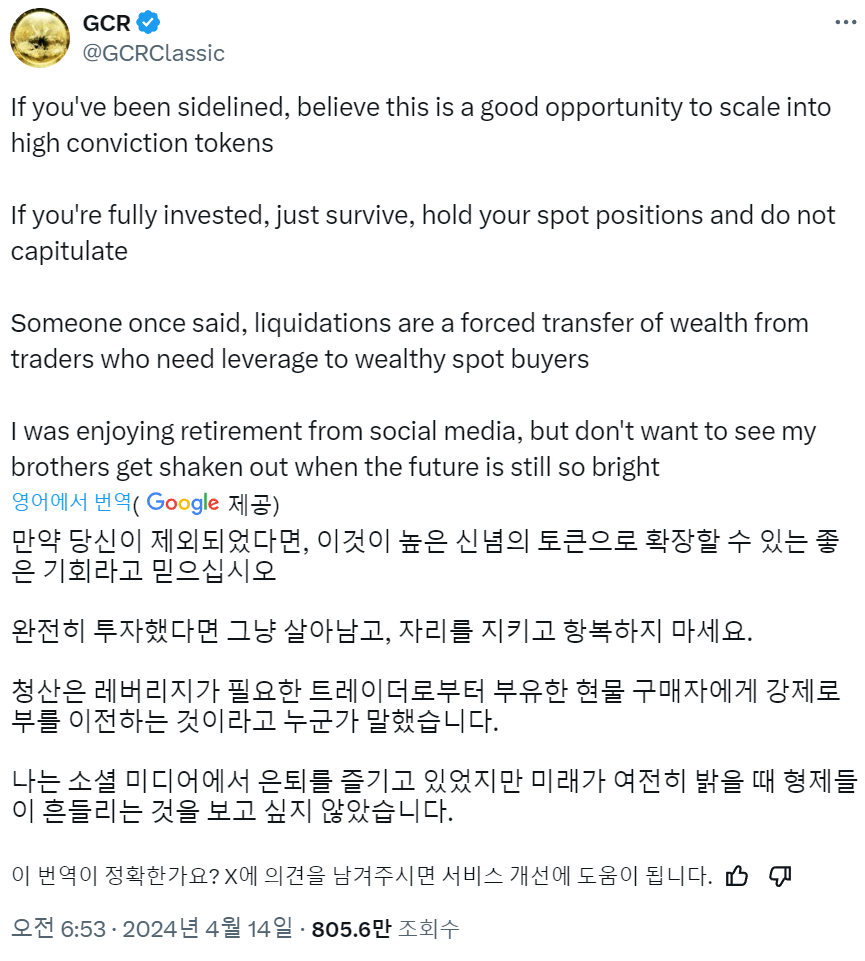Open the more options ellipsis menu
This screenshot has width=865, height=961.
point(844,22)
